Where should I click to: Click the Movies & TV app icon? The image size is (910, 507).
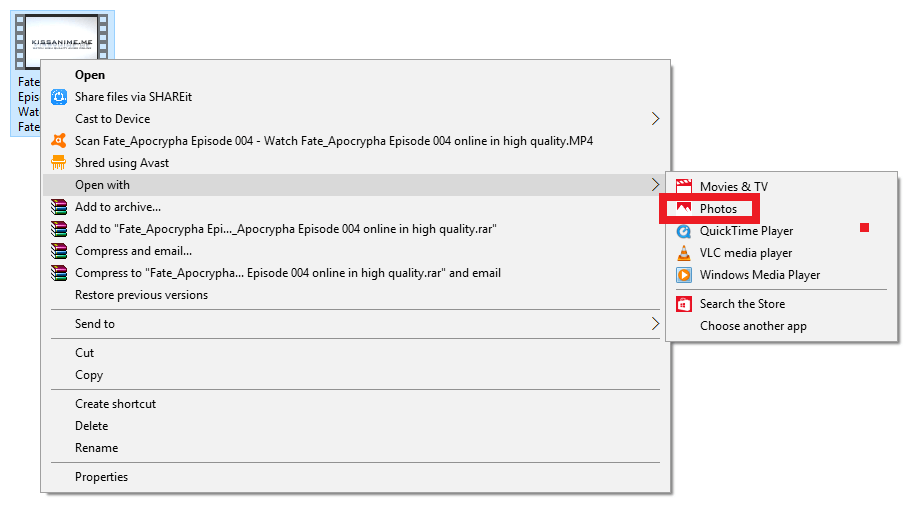[x=684, y=186]
